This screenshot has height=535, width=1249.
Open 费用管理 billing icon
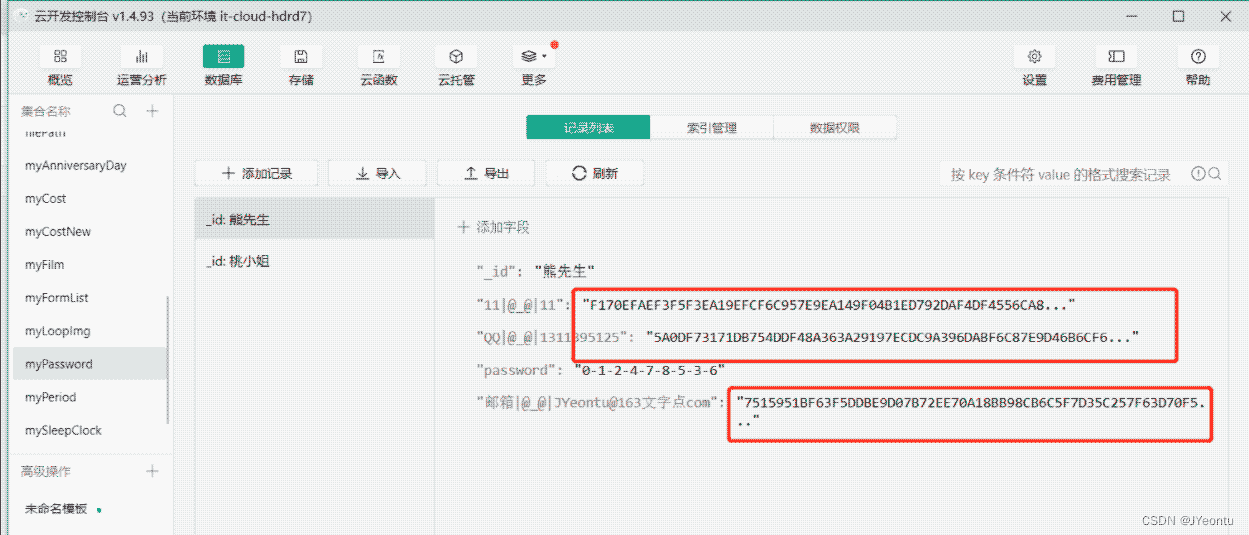tap(1116, 58)
